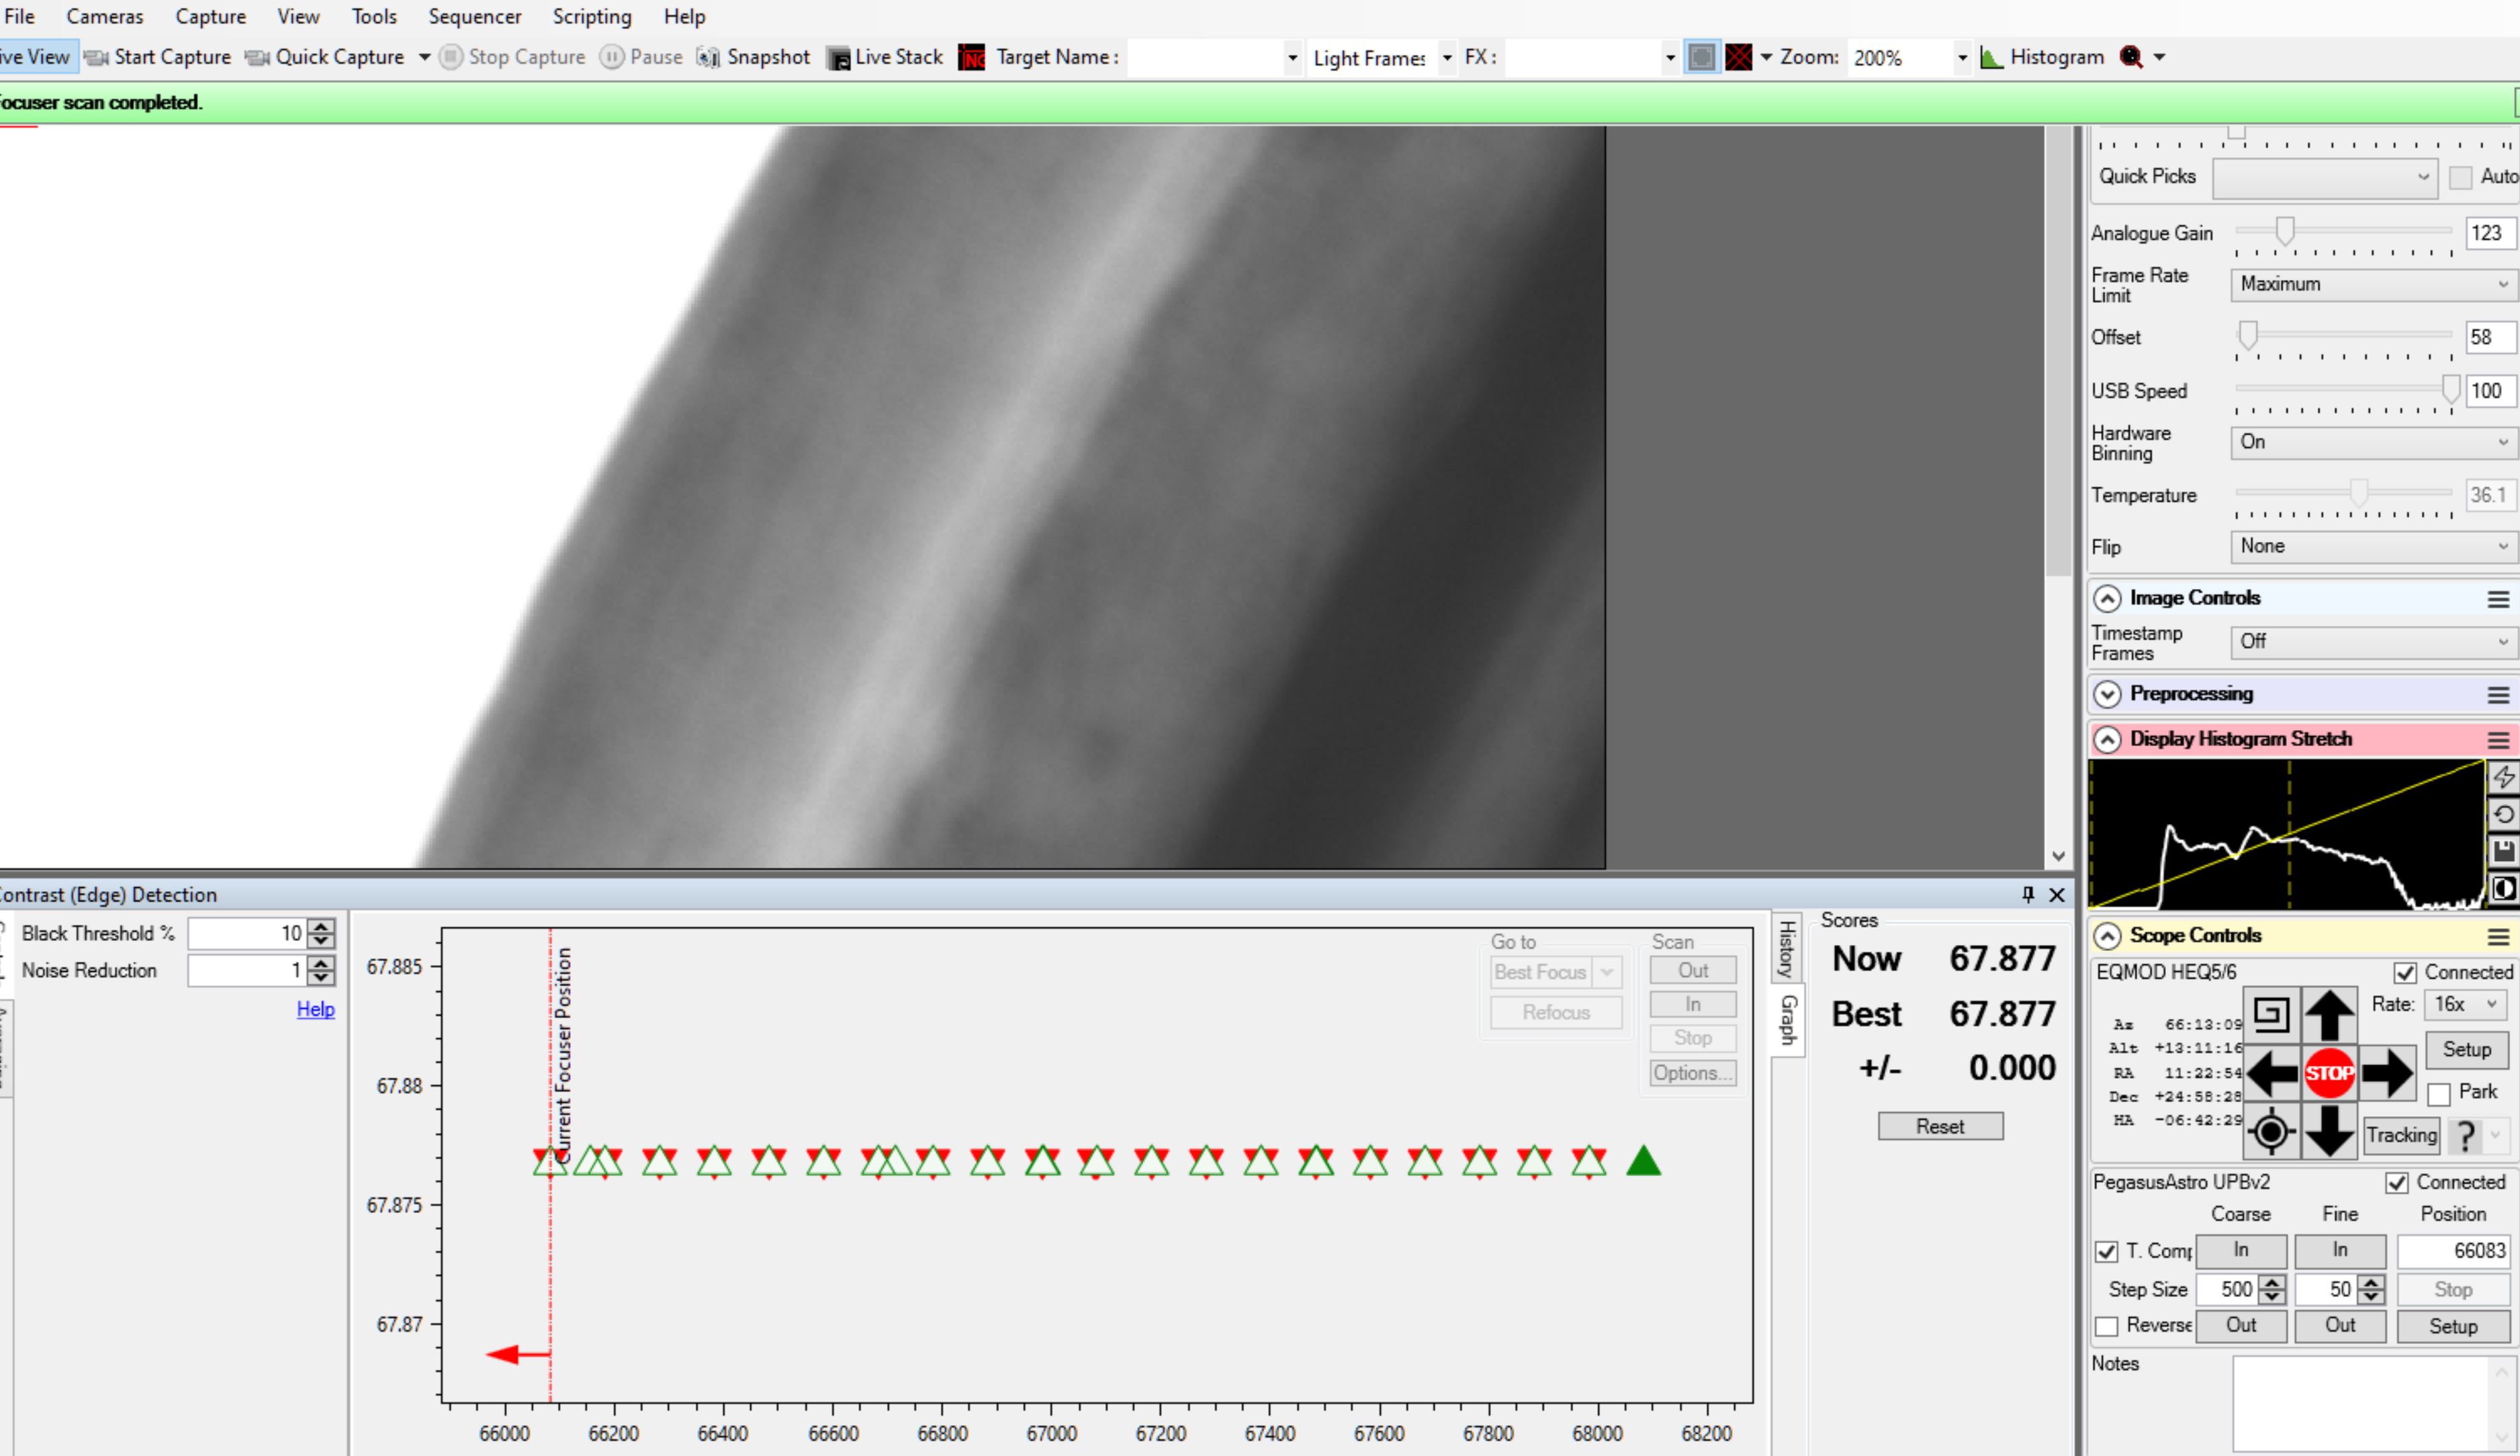
Task: Open the File menu
Action: click(19, 16)
